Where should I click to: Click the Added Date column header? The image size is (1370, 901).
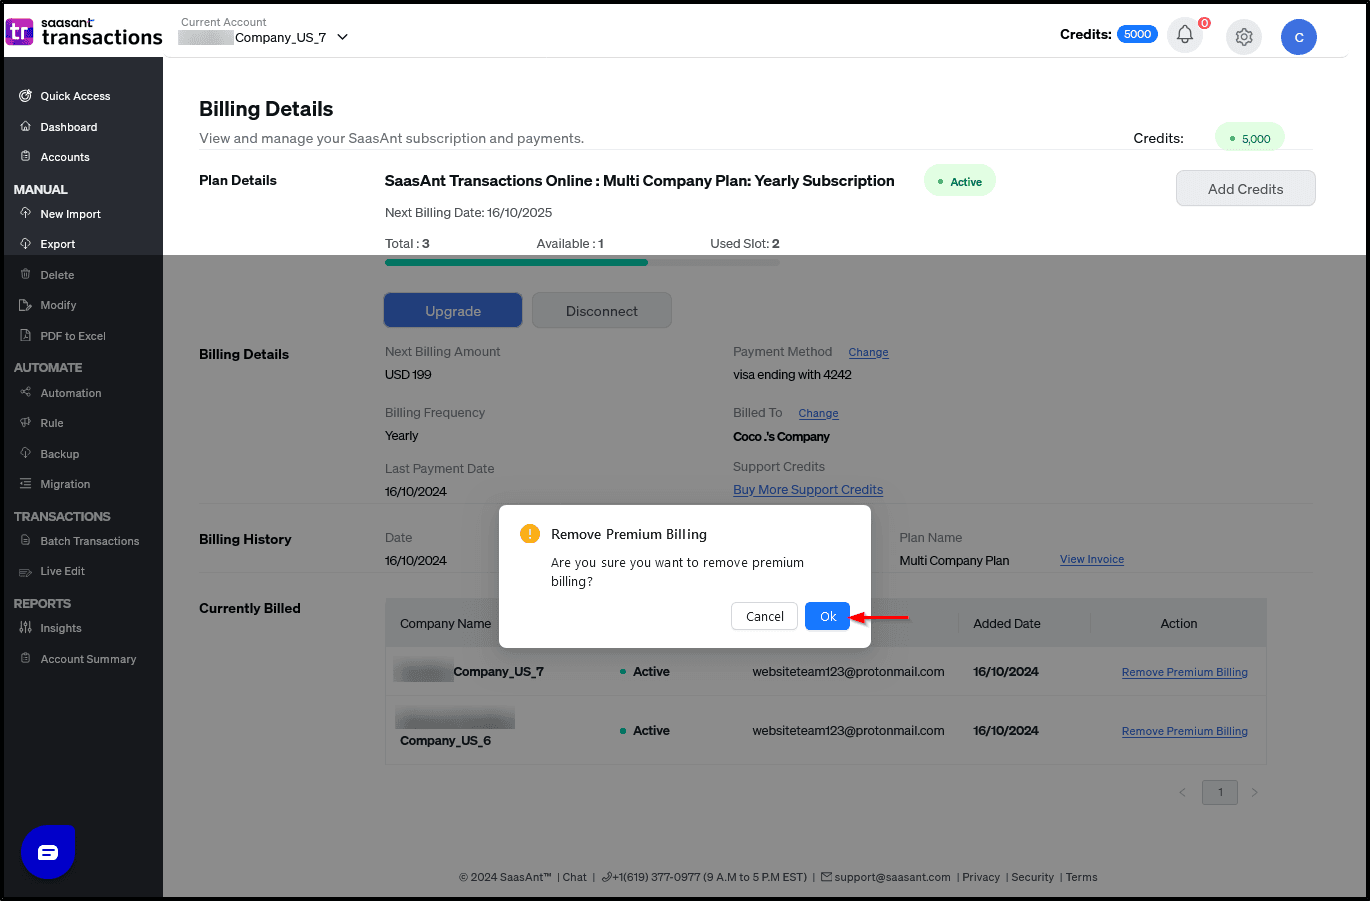[1007, 623]
